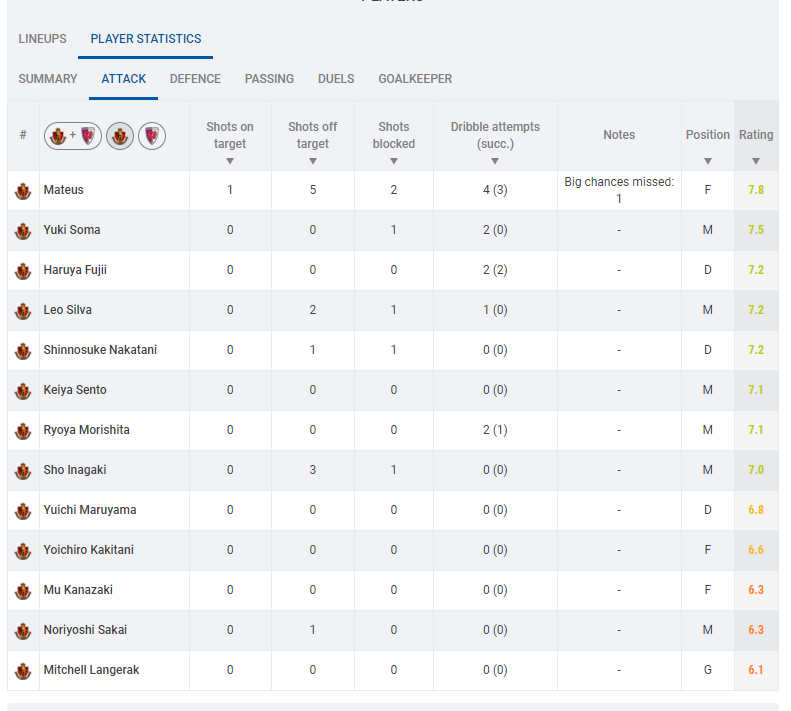Click team crest icon next to Mateus
Viewport: 791px width, 711px height.
coord(23,191)
